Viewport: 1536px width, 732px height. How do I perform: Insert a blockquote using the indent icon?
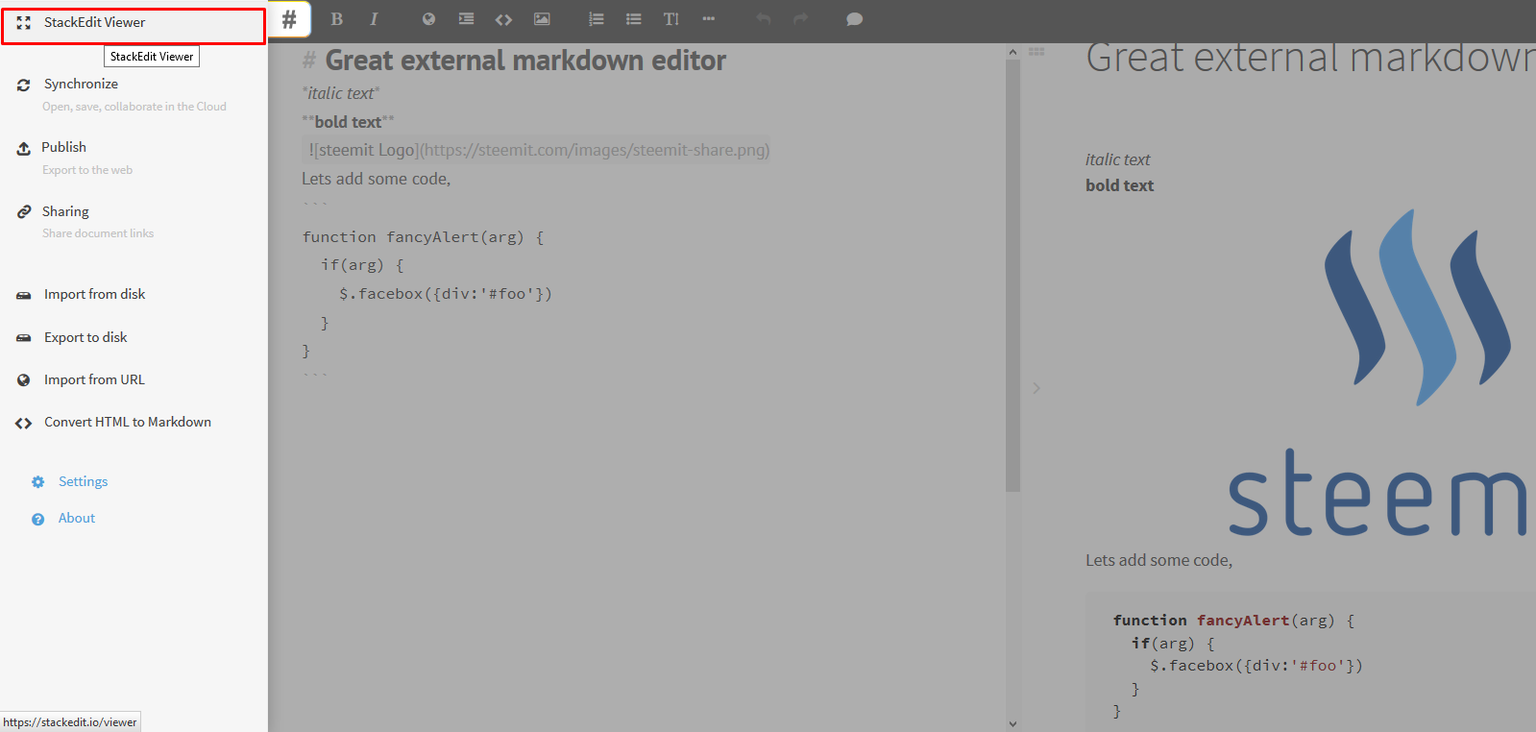pyautogui.click(x=466, y=19)
